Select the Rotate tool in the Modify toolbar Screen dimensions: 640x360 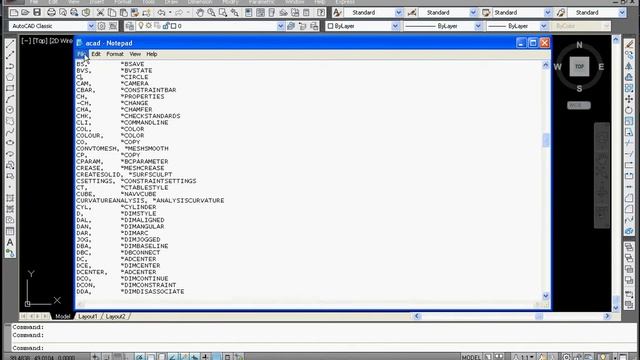tap(629, 110)
